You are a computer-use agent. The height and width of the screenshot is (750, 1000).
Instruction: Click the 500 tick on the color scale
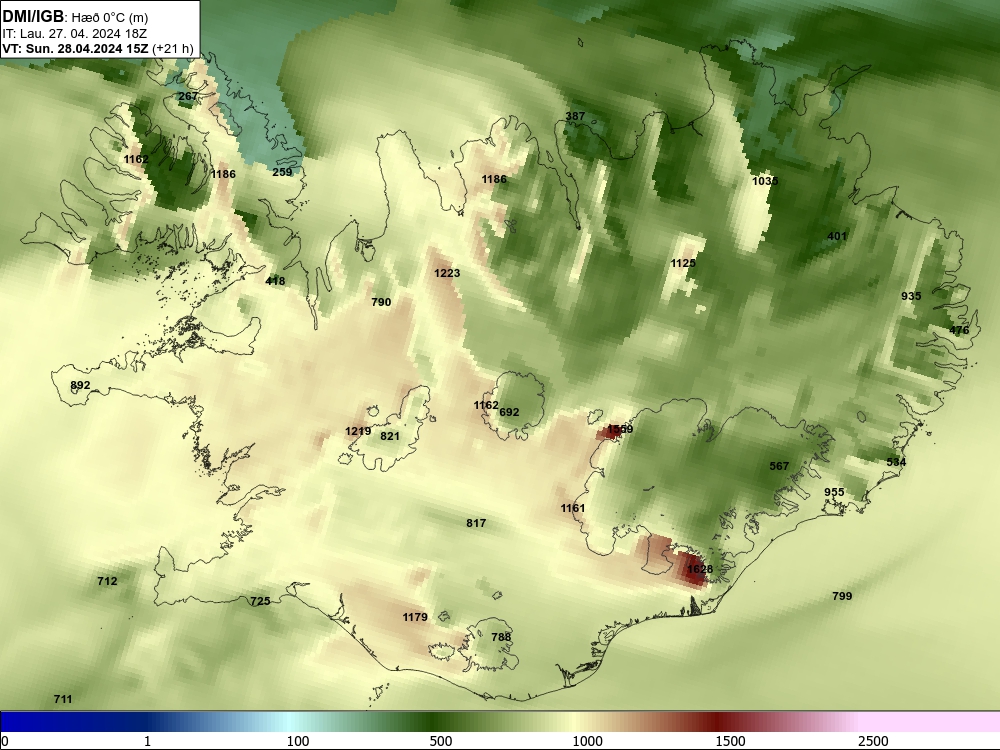point(441,741)
